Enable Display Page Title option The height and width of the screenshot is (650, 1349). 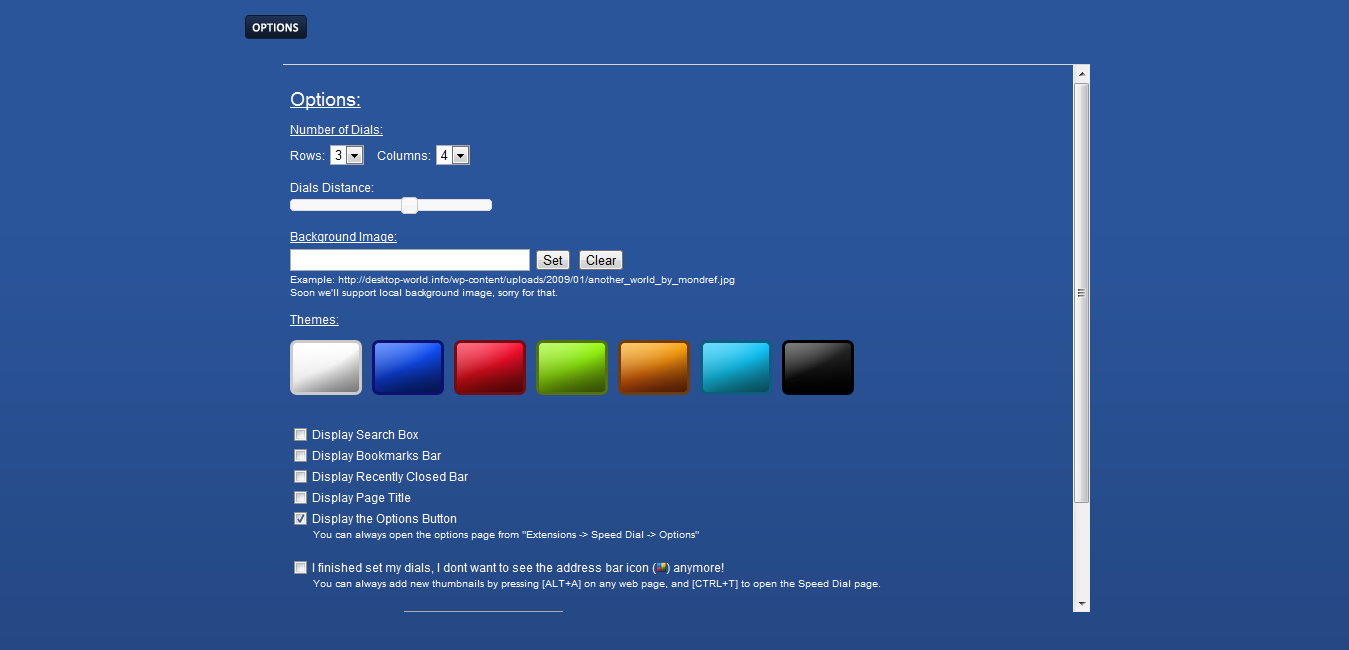(300, 498)
